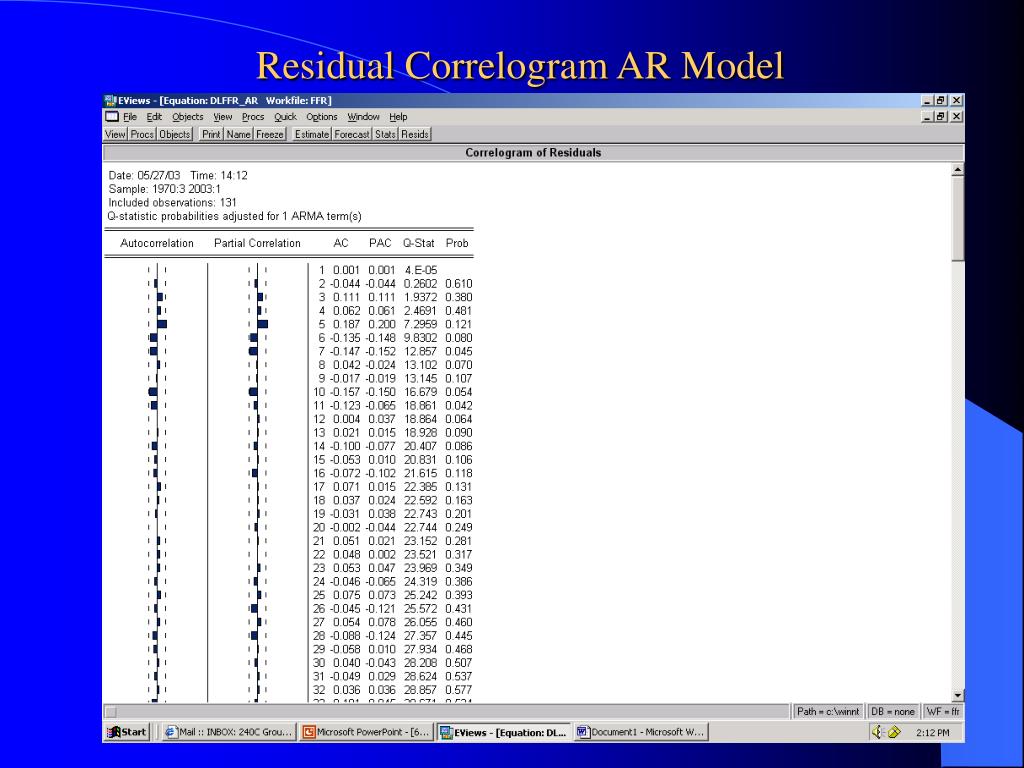This screenshot has width=1024, height=768.
Task: Click the Resids toolbar button
Action: [415, 134]
